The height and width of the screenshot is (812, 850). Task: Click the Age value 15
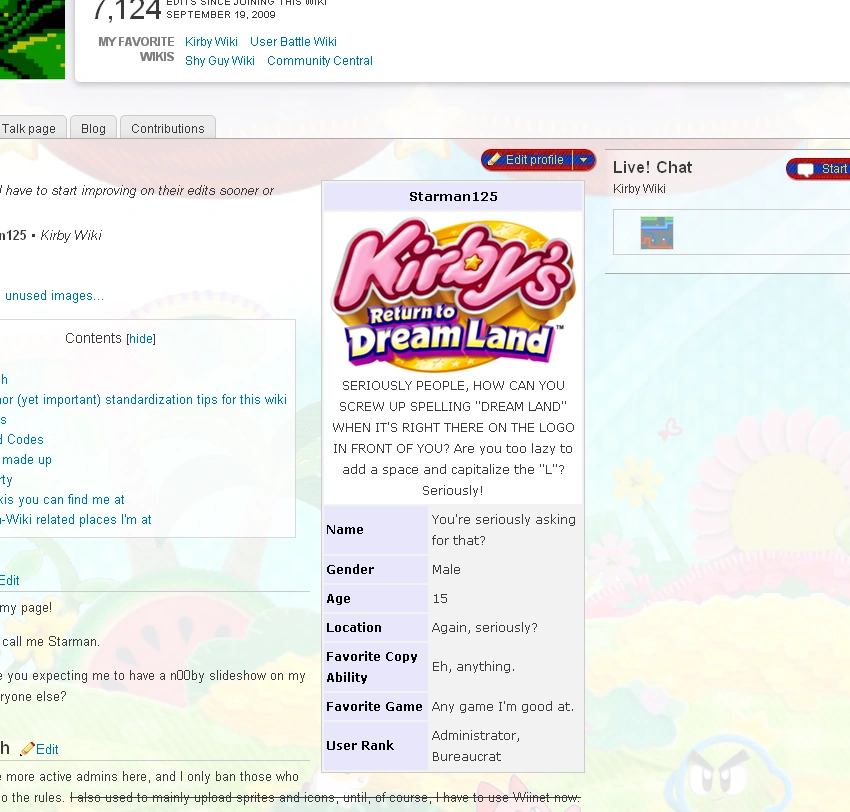(x=440, y=598)
